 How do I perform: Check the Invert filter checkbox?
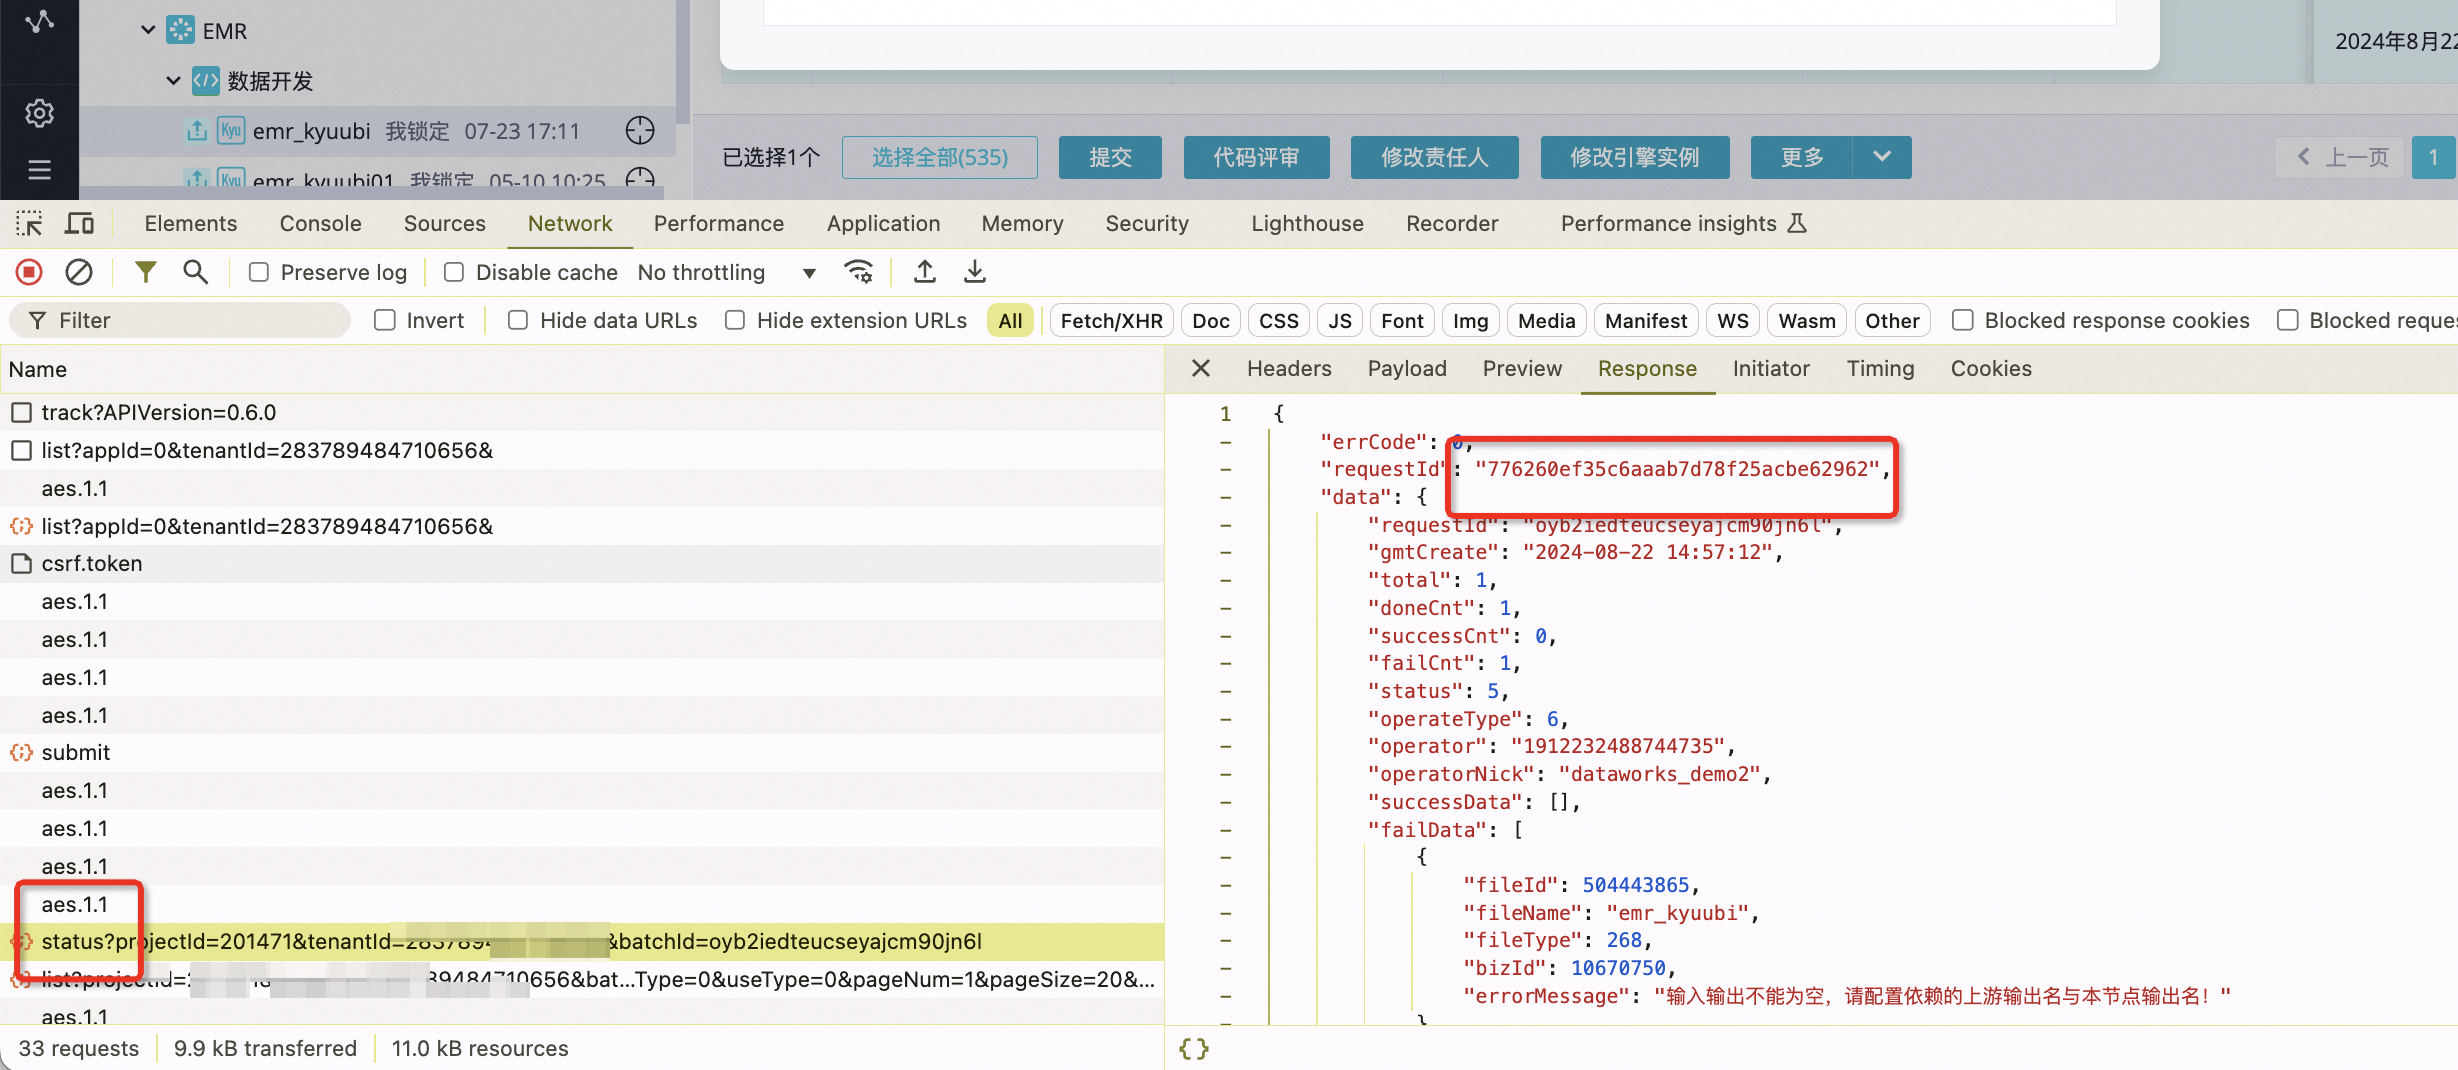coord(385,320)
